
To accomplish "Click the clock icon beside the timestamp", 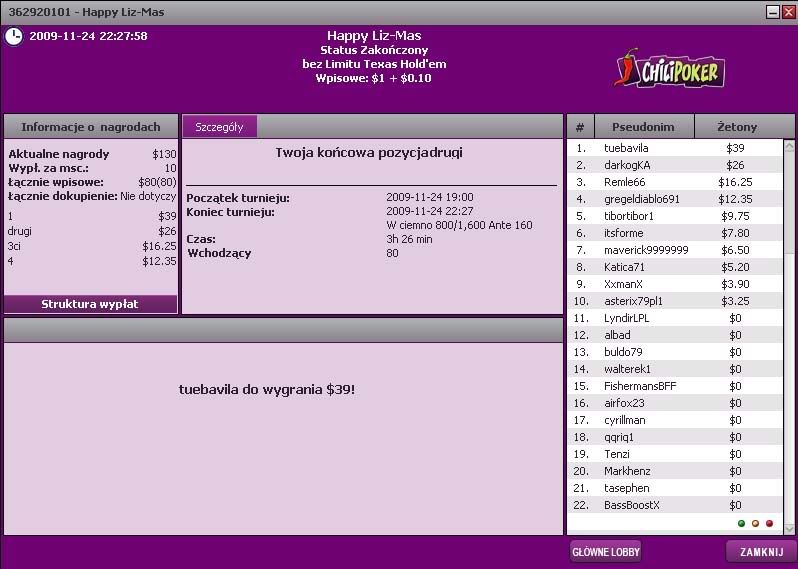I will coord(14,36).
